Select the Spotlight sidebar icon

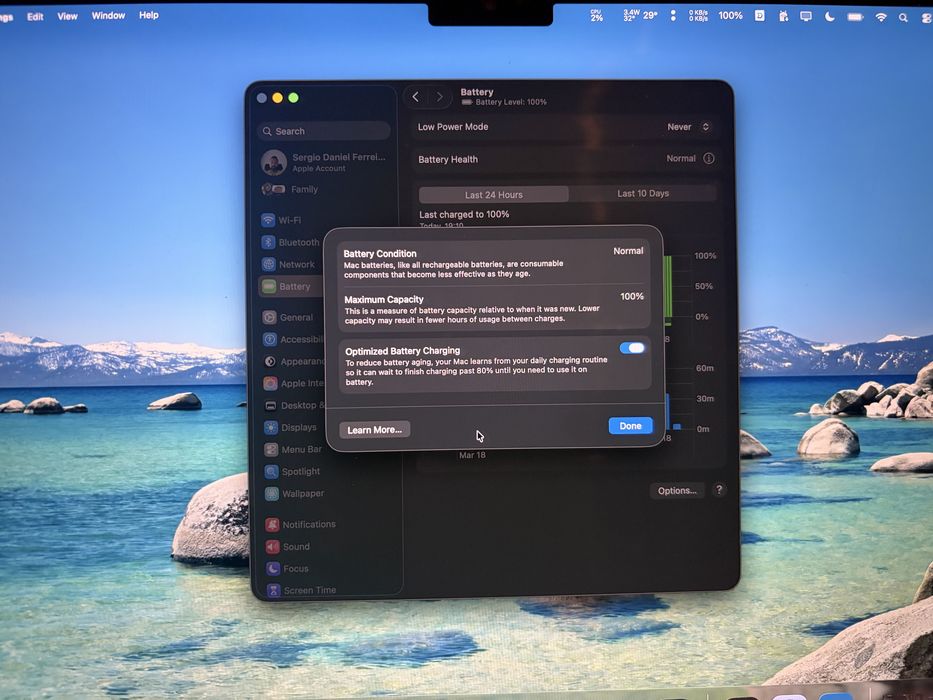pyautogui.click(x=271, y=471)
